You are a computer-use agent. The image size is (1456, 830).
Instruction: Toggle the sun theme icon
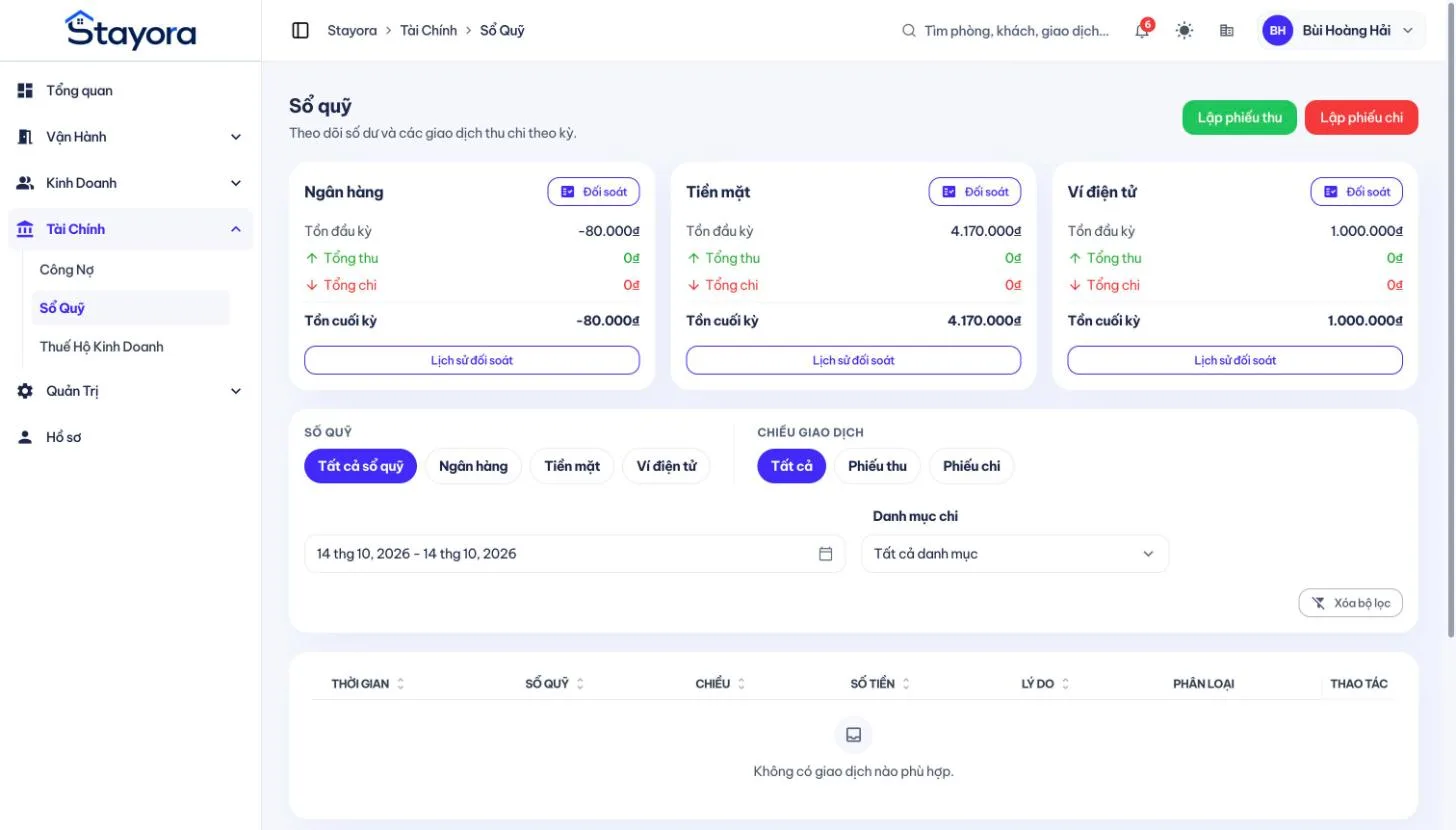click(x=1184, y=31)
